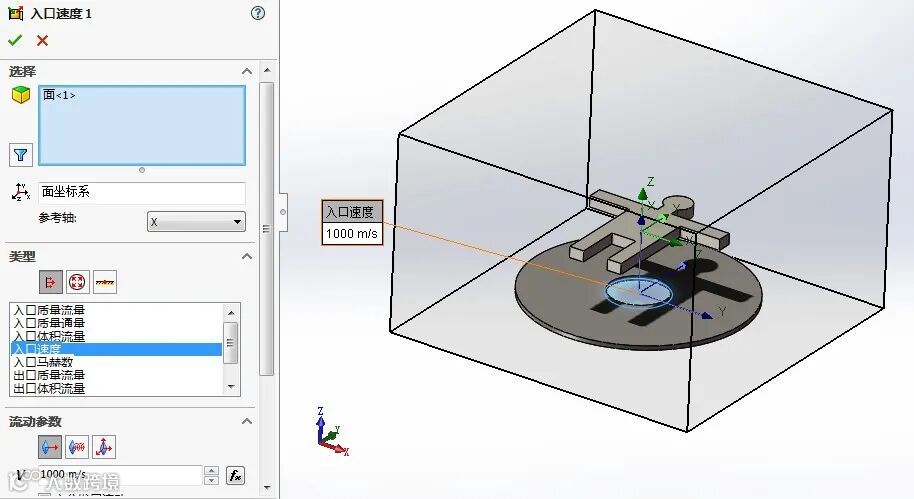The image size is (914, 499).
Task: Click 1000 m/s callout value in viewport
Action: pyautogui.click(x=351, y=234)
